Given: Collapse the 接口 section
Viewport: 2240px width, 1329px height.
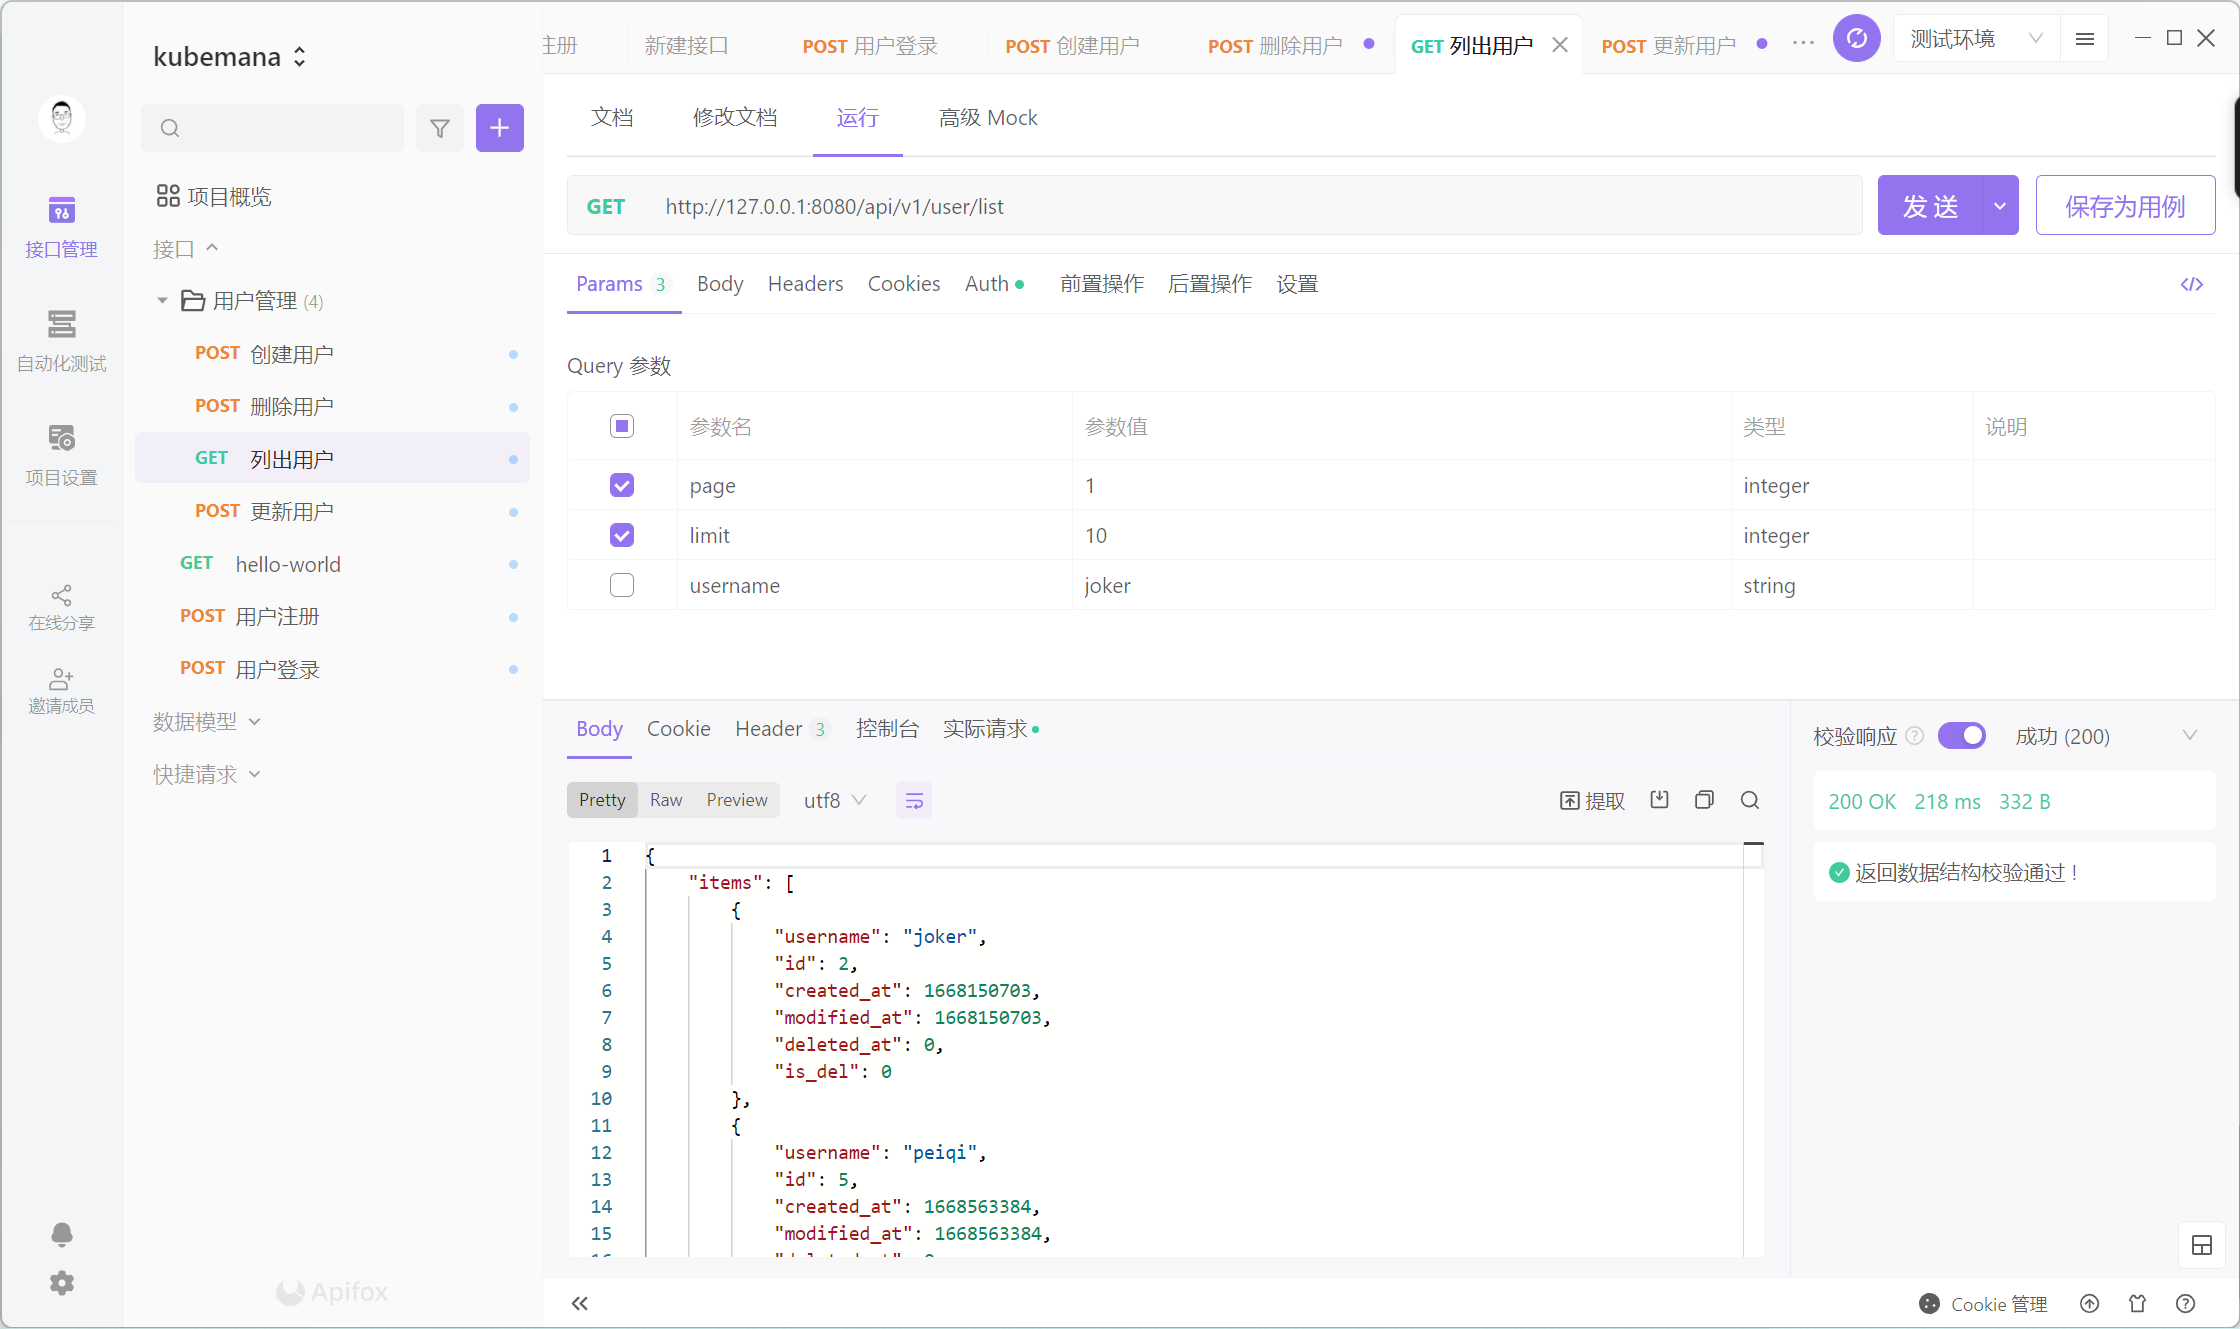Looking at the screenshot, I should [186, 248].
